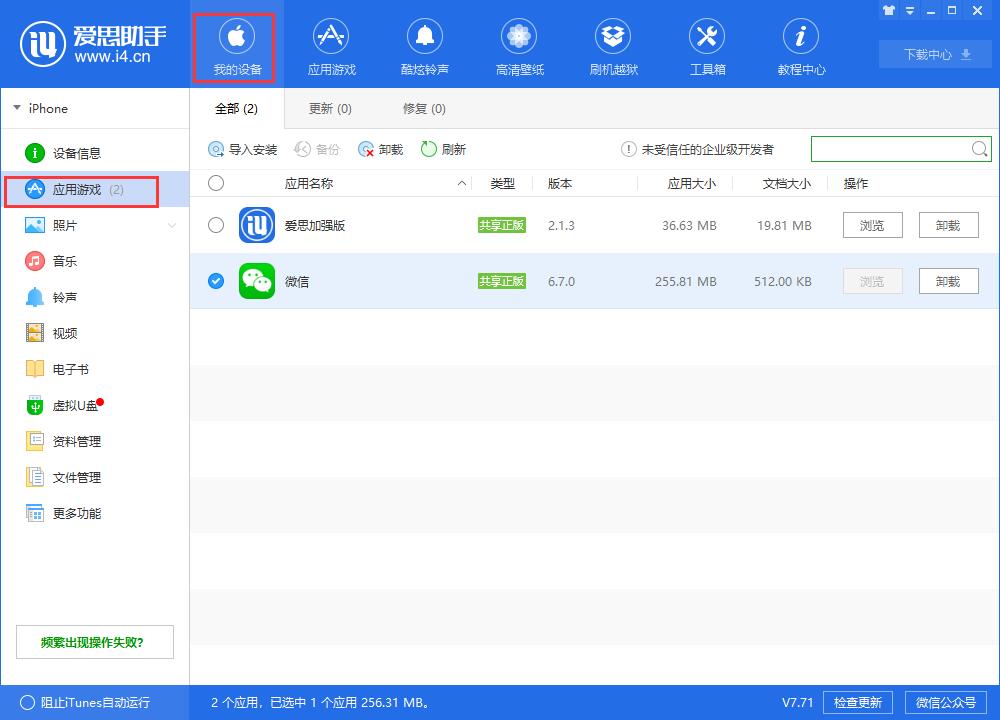Screen dimensions: 1000x720
Task: Open the 修复 tab
Action: click(424, 108)
